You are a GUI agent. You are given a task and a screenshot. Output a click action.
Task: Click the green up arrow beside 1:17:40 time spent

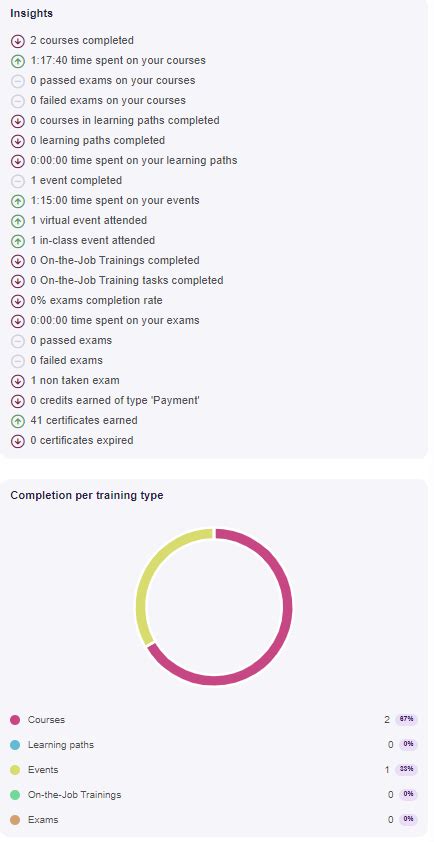(x=18, y=61)
